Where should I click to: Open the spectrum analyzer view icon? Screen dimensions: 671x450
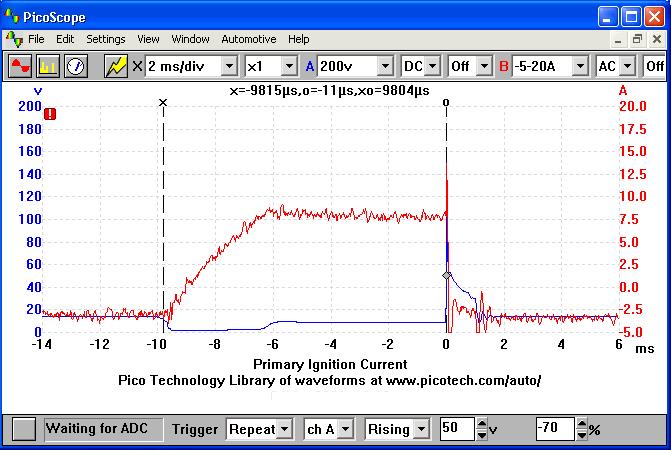coord(48,66)
